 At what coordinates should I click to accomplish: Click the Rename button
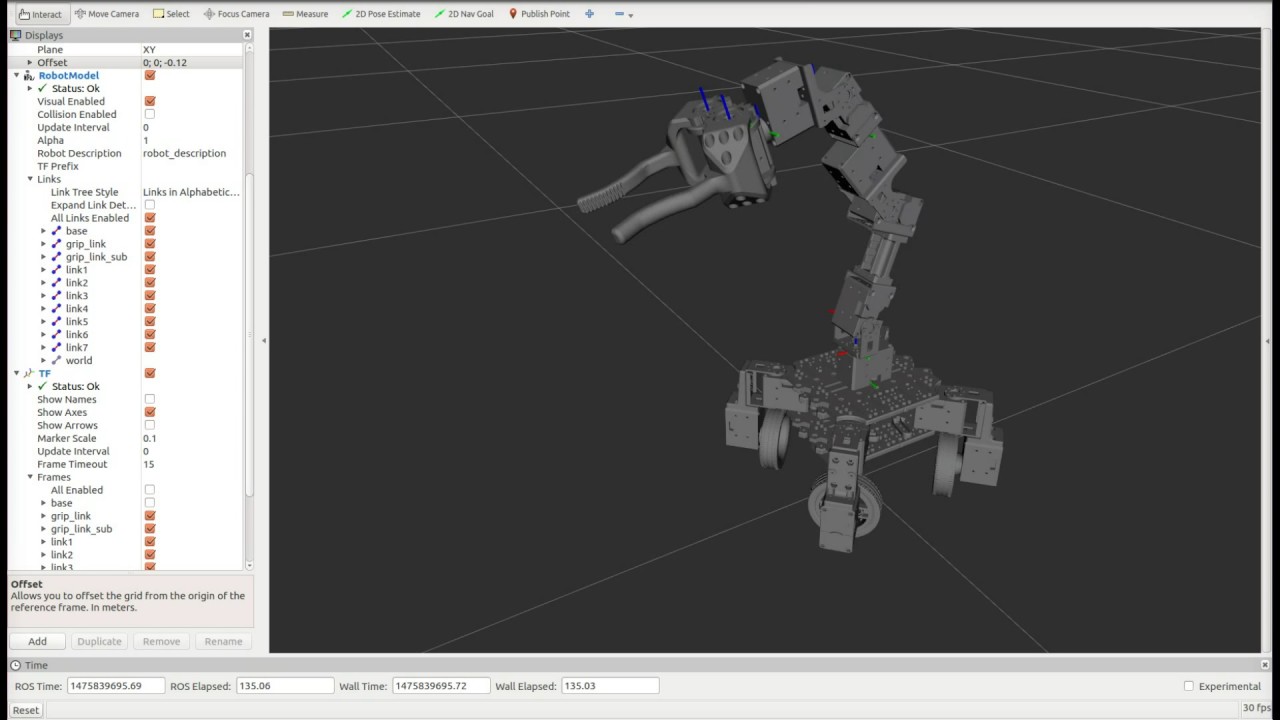coord(223,641)
